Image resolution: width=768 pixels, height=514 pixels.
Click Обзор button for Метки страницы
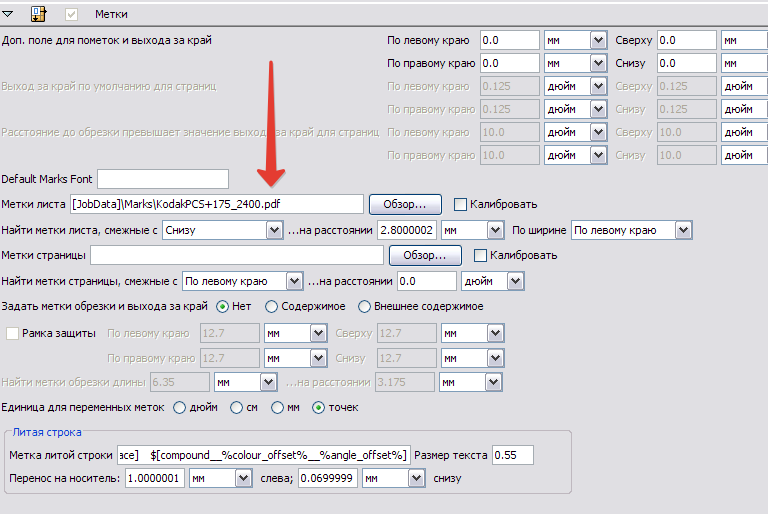coord(425,255)
